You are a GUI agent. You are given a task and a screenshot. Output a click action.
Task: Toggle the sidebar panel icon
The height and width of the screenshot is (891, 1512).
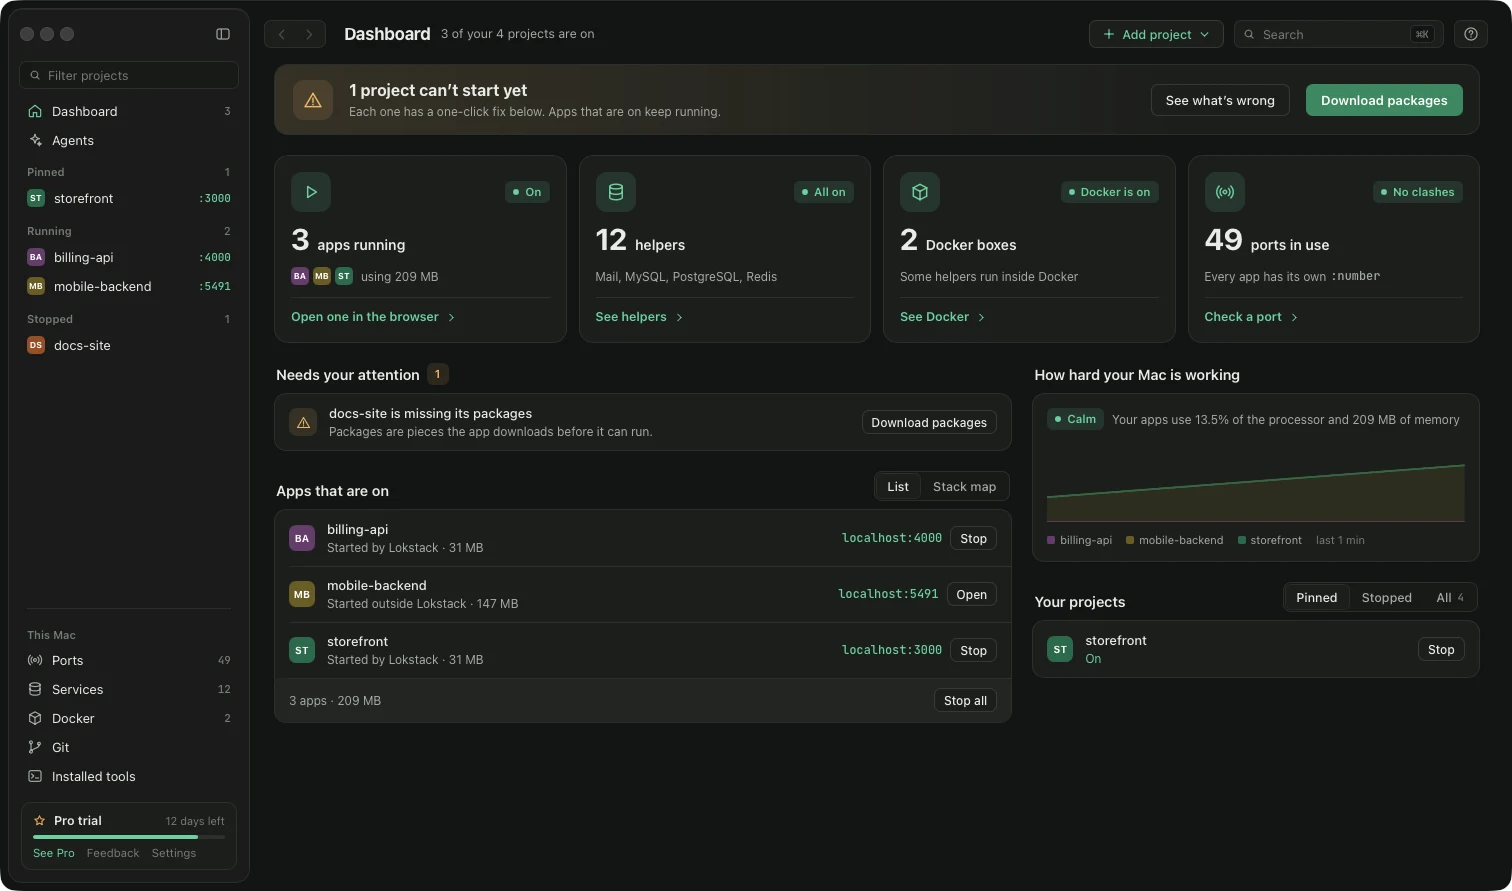pos(223,34)
